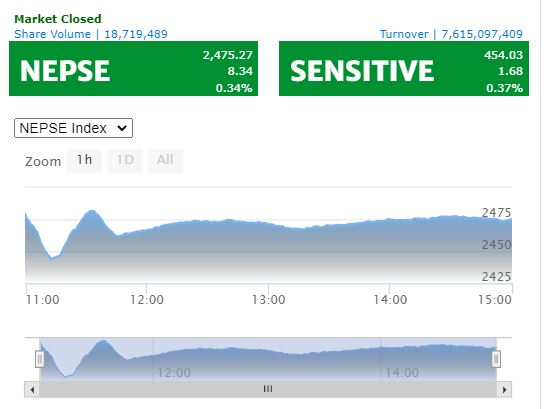Viewport: 560px width, 409px height.
Task: Click the 15:00 x-axis label
Action: pyautogui.click(x=495, y=300)
